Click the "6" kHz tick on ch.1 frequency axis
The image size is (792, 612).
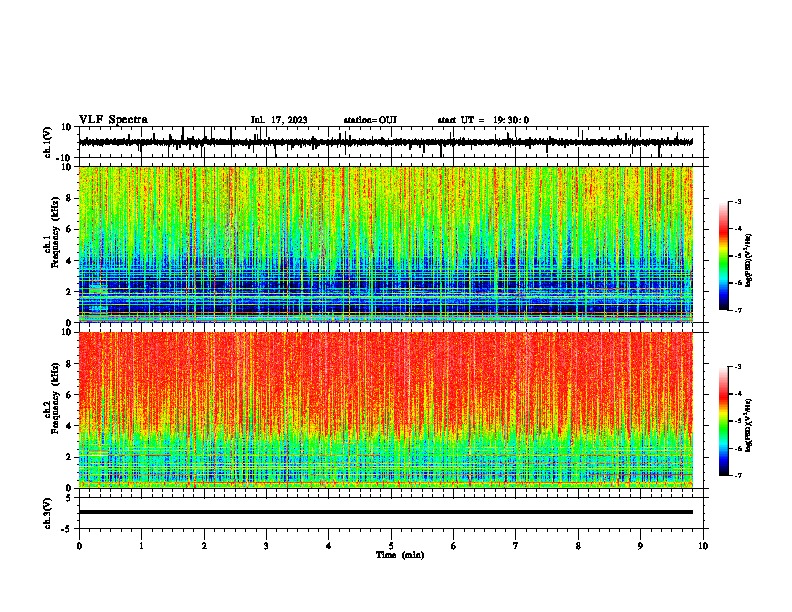(69, 229)
